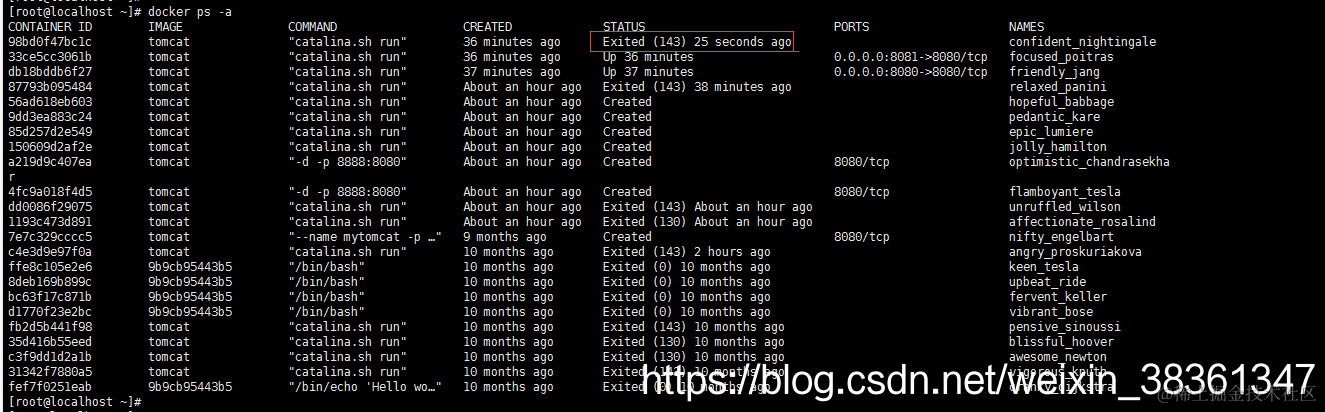Click the hopeful_babbage container name

pyautogui.click(x=1061, y=102)
